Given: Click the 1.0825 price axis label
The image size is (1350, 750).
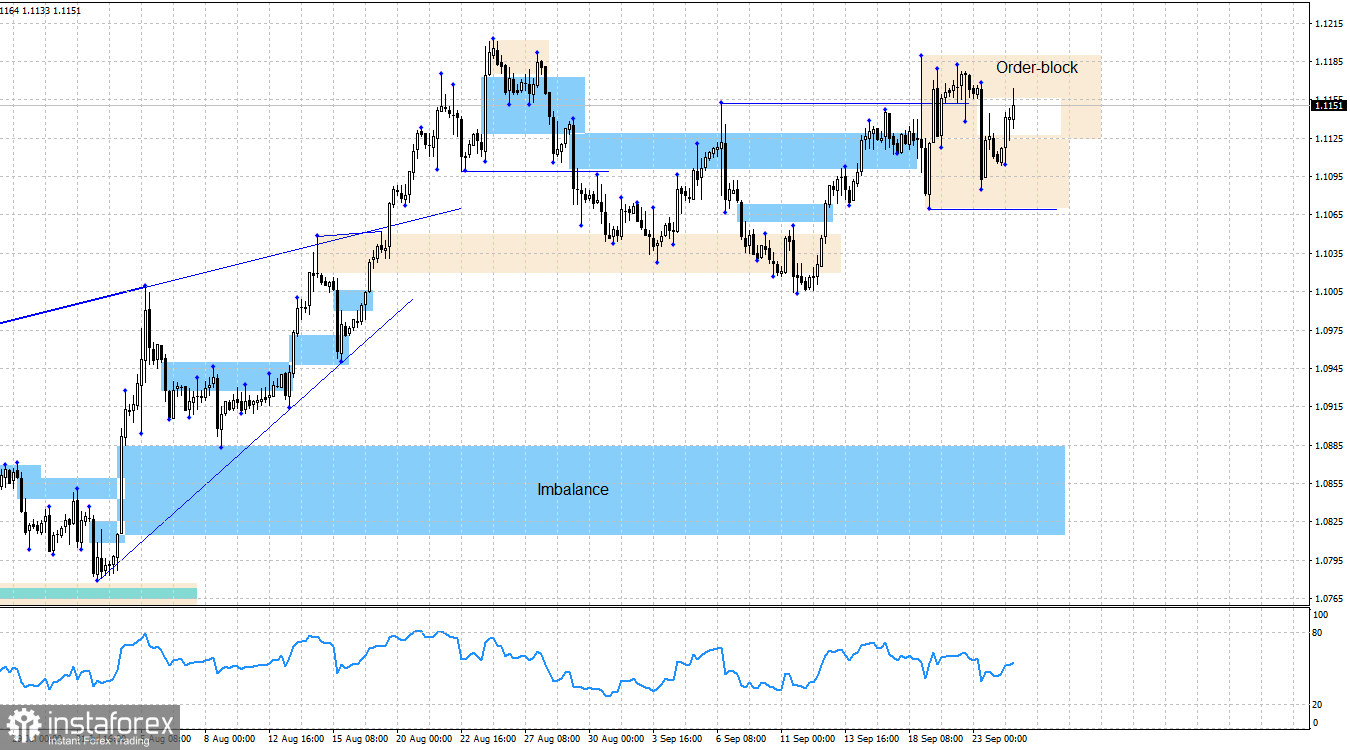Looking at the screenshot, I should (1329, 522).
